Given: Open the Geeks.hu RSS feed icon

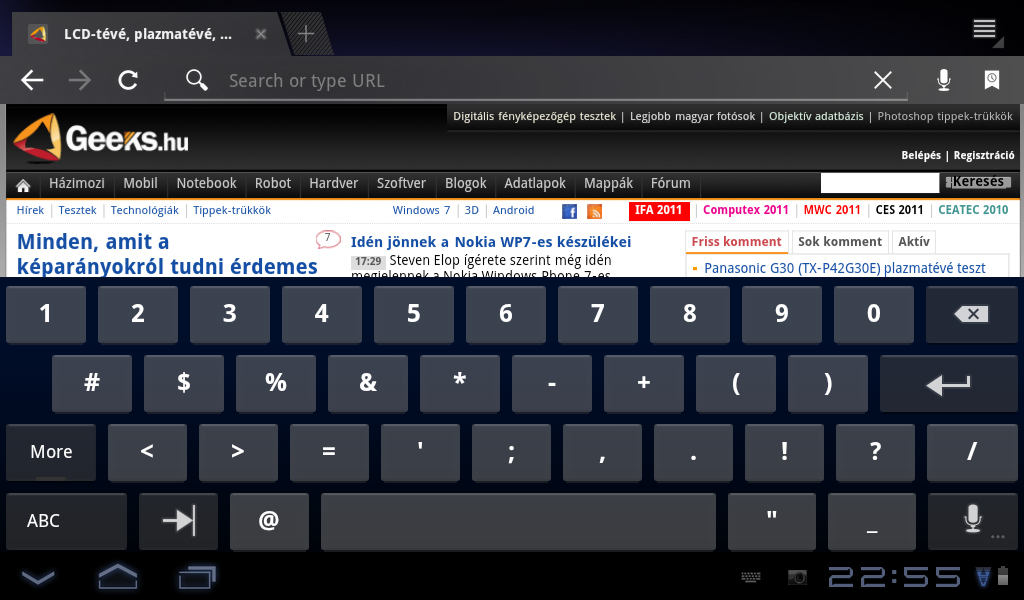Looking at the screenshot, I should point(594,211).
